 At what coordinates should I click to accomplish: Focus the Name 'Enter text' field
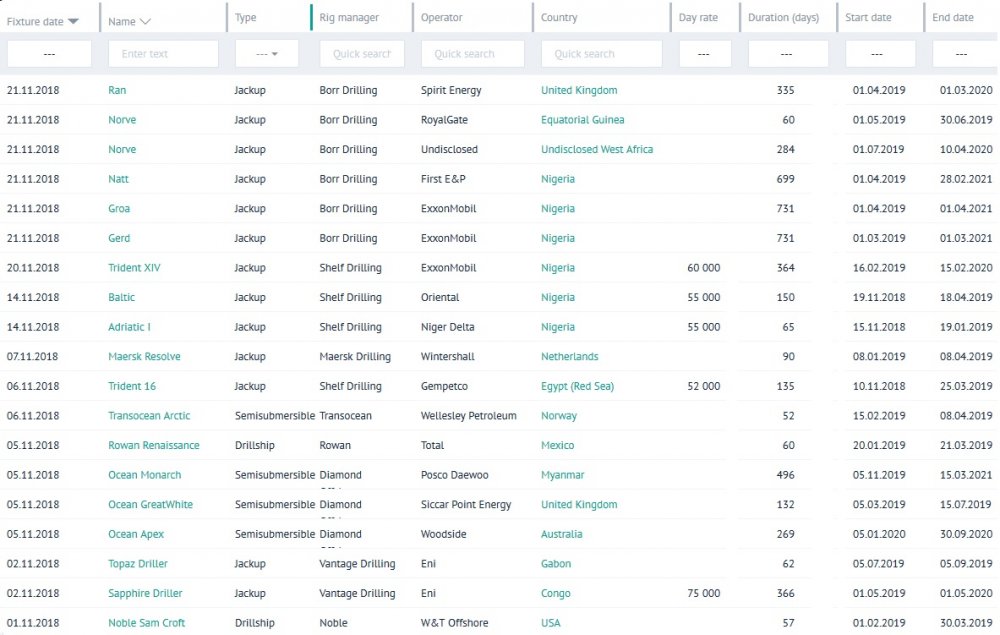[x=163, y=54]
